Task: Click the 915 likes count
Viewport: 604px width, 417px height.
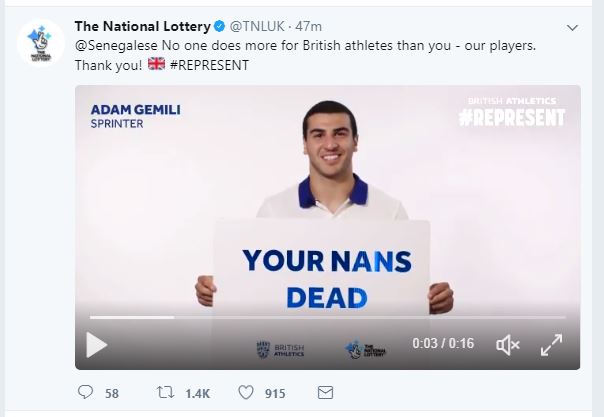Action: tap(275, 394)
